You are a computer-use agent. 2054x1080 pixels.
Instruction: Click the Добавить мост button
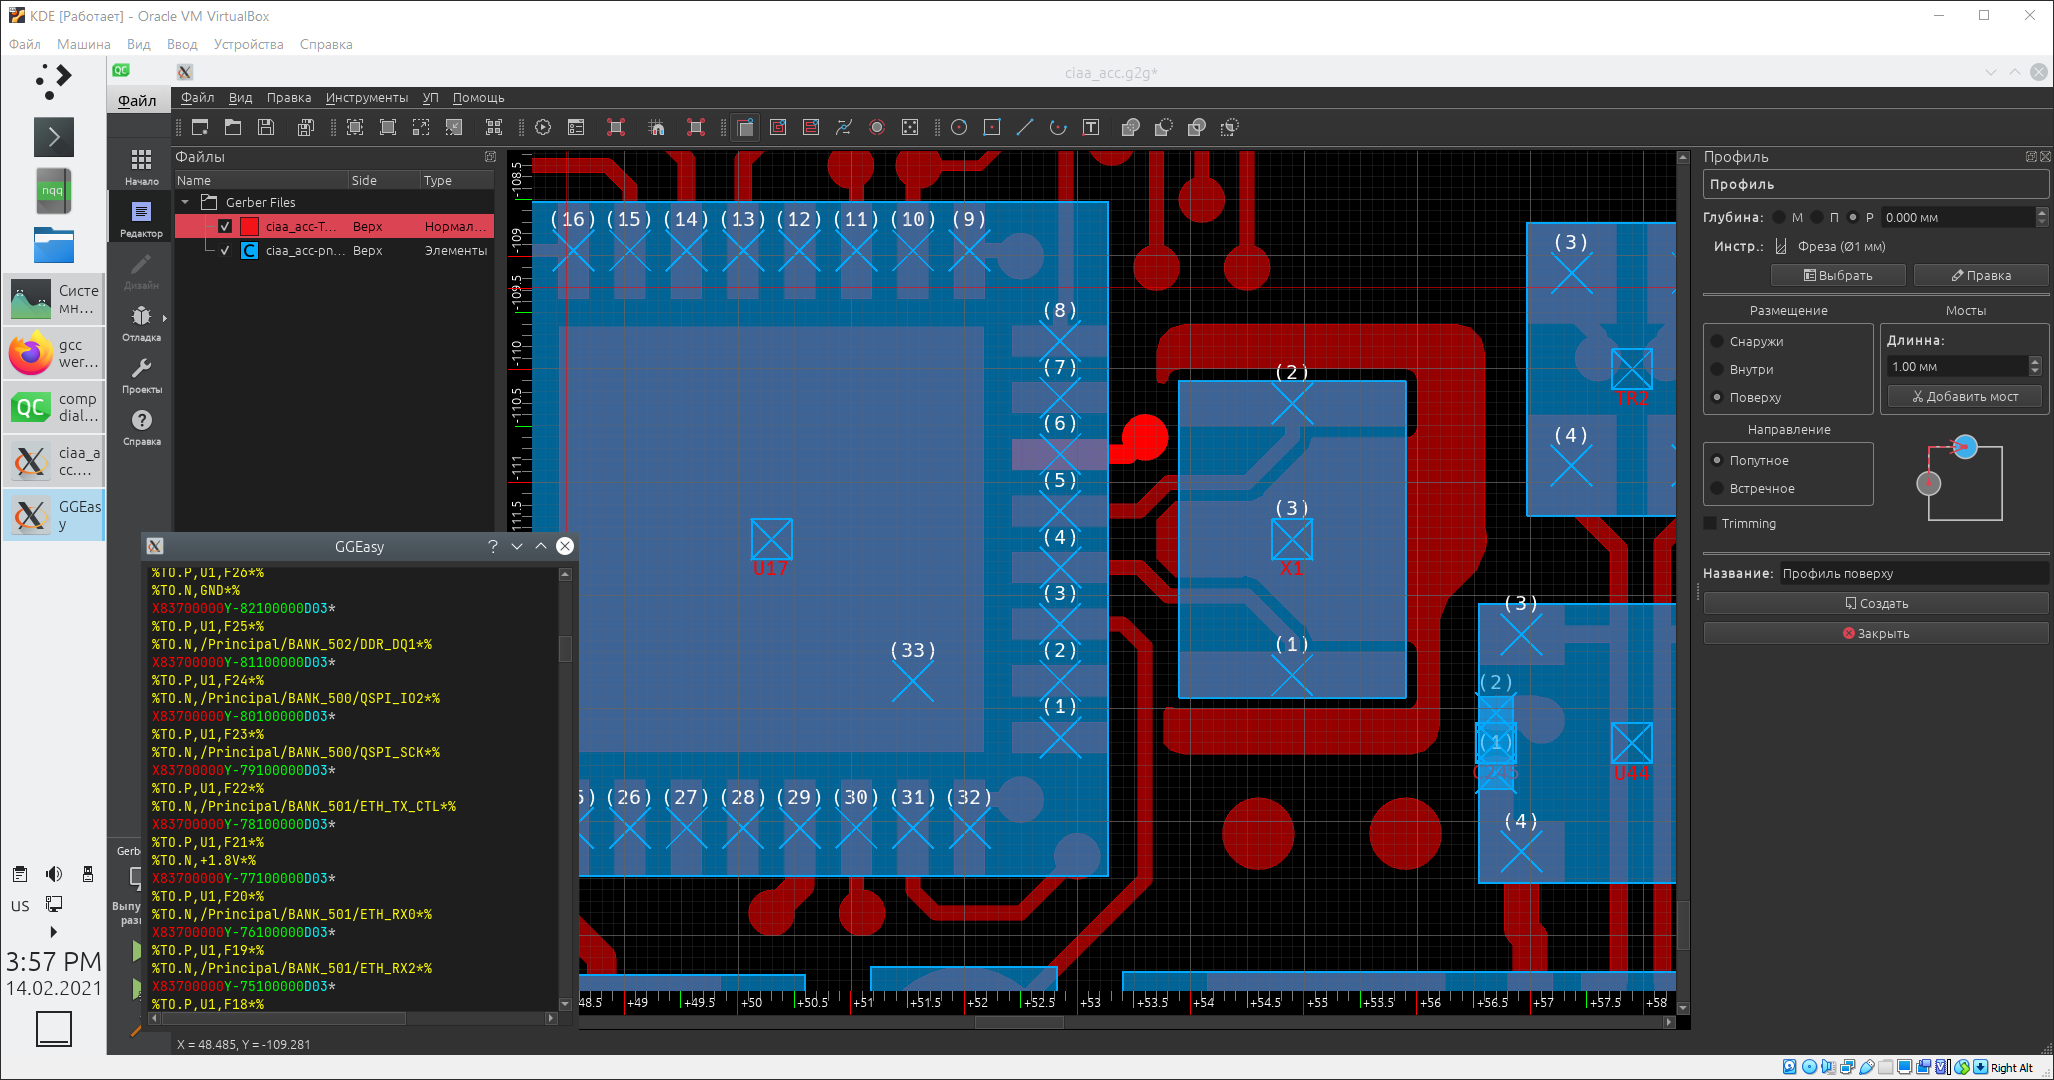tap(1964, 396)
